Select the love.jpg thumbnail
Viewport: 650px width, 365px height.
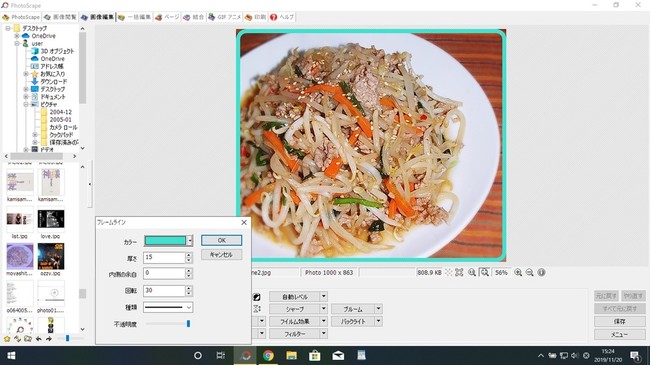click(51, 223)
